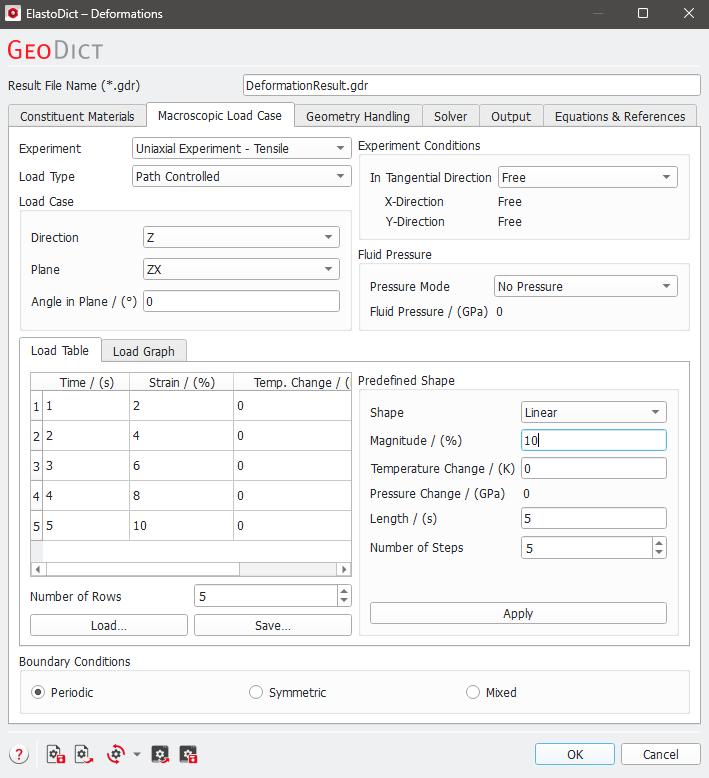This screenshot has height=778, width=709.
Task: Open the help question mark icon
Action: pyautogui.click(x=19, y=755)
